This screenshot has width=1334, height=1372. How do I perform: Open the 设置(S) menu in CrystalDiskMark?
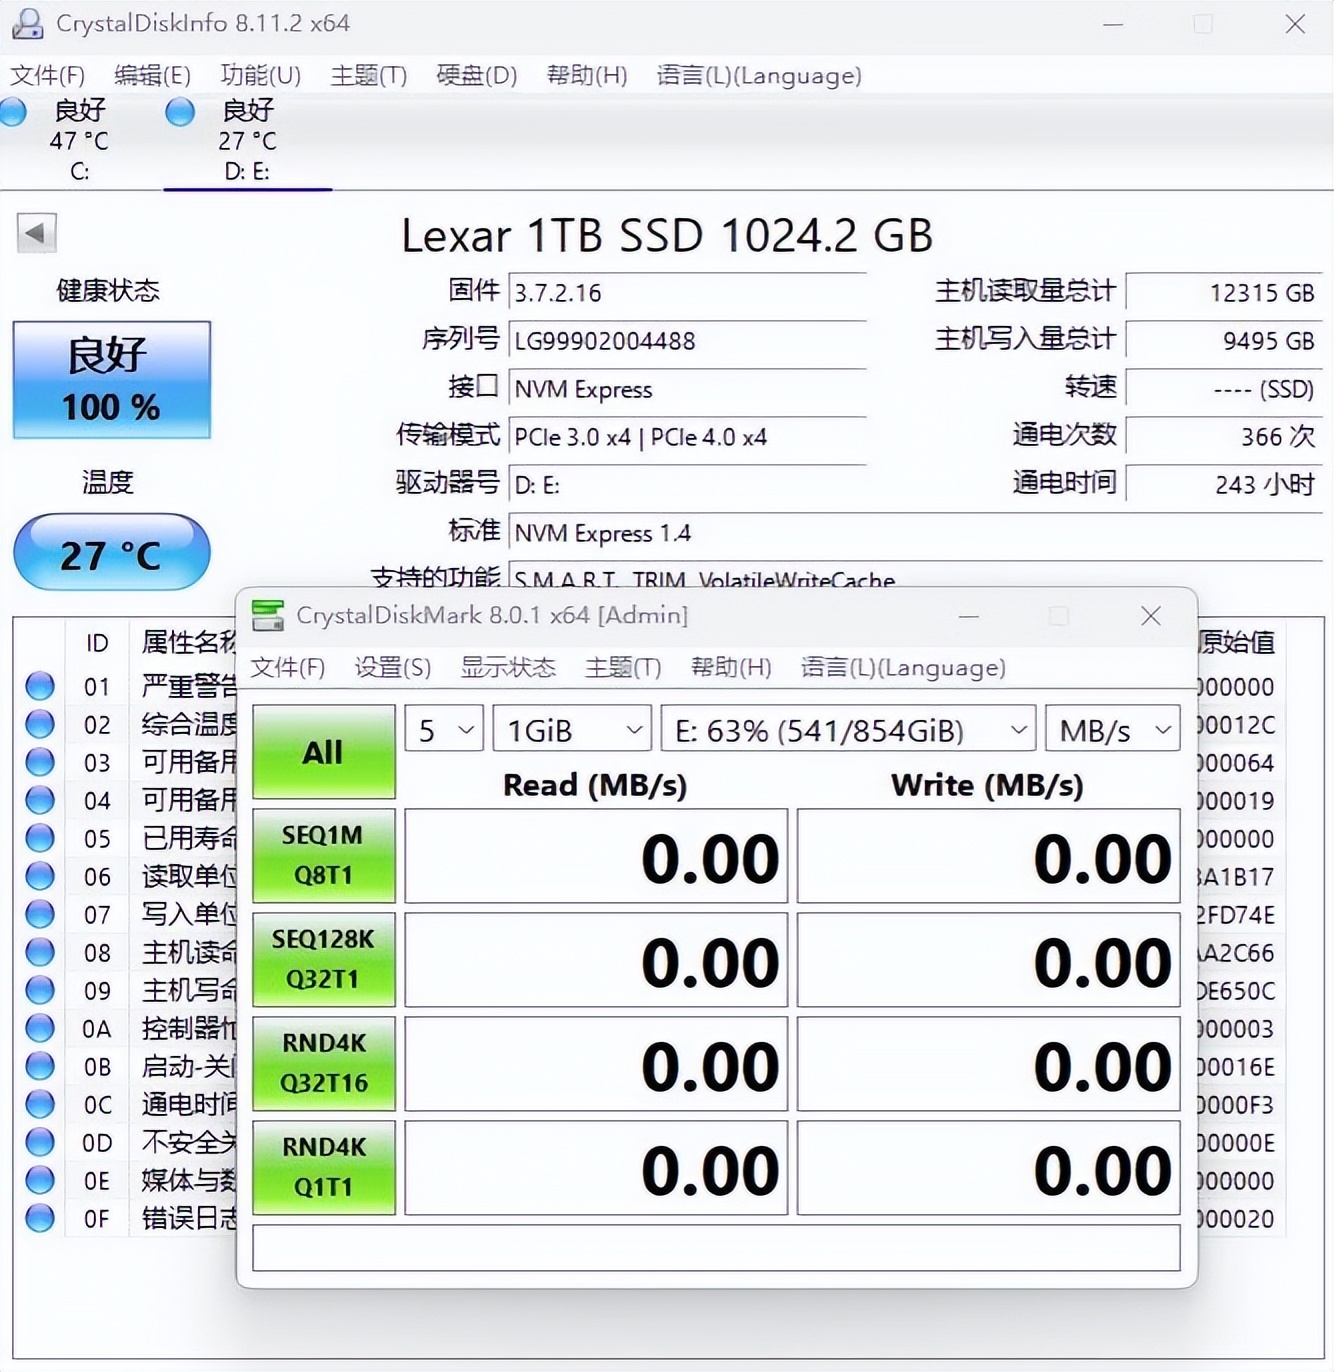[x=392, y=667]
